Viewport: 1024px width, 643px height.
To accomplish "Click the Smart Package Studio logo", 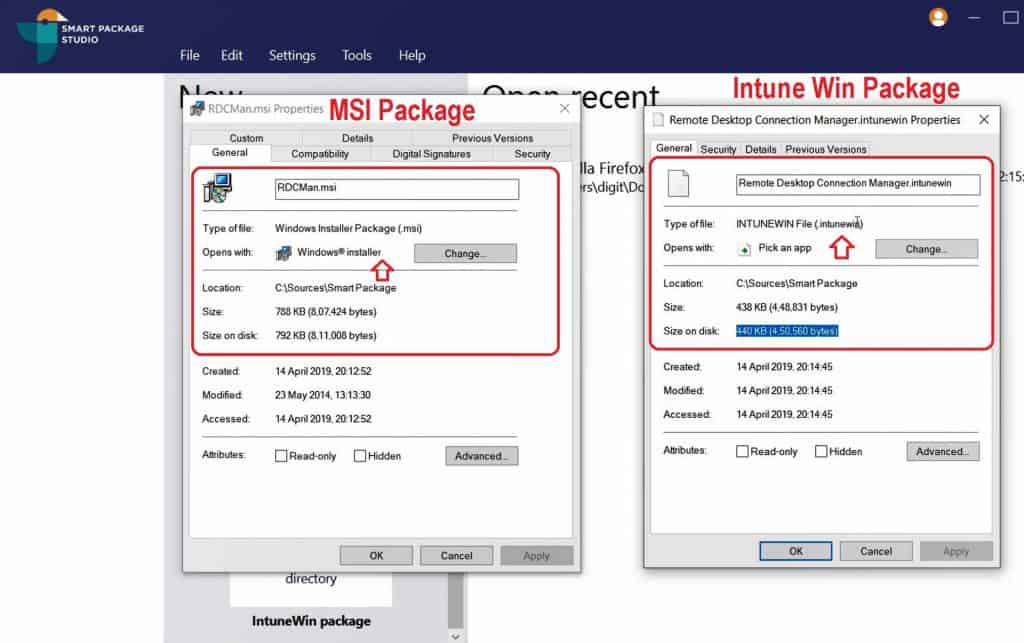I will (x=80, y=35).
